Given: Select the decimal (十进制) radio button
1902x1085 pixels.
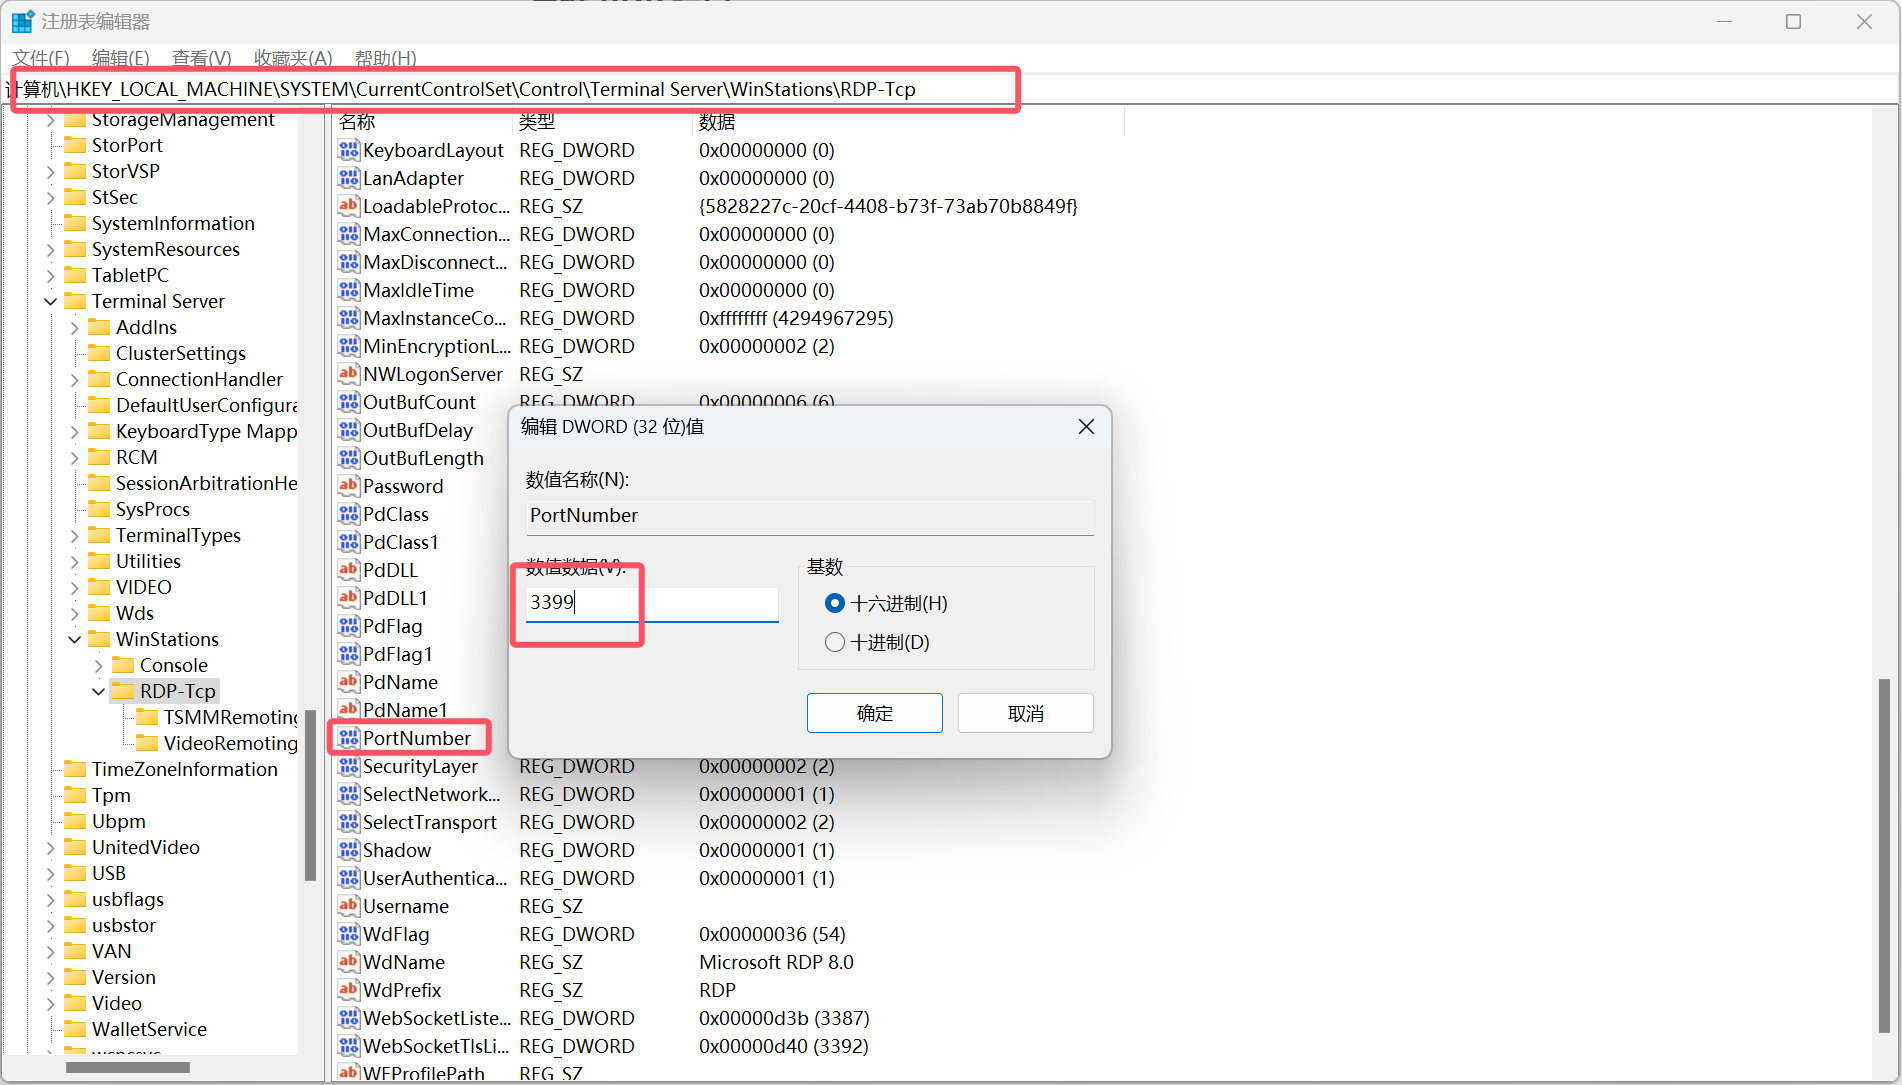Looking at the screenshot, I should pos(835,642).
